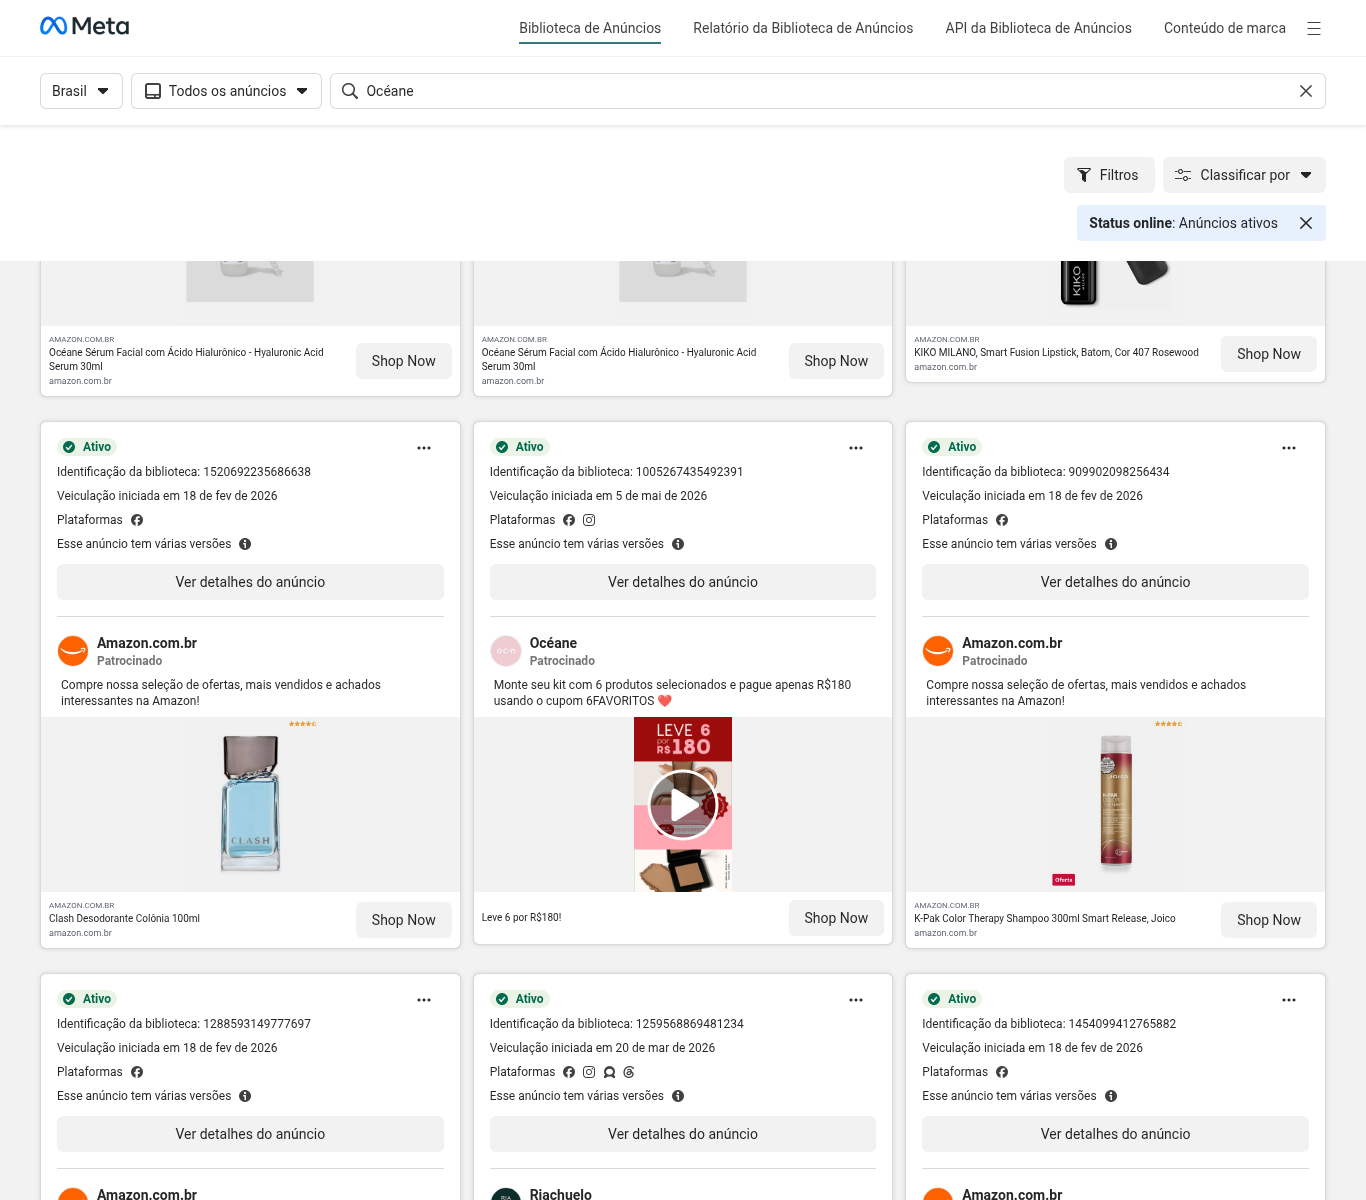Open the Riachuelo advertiser name link
This screenshot has height=1200, width=1366.
click(561, 1194)
